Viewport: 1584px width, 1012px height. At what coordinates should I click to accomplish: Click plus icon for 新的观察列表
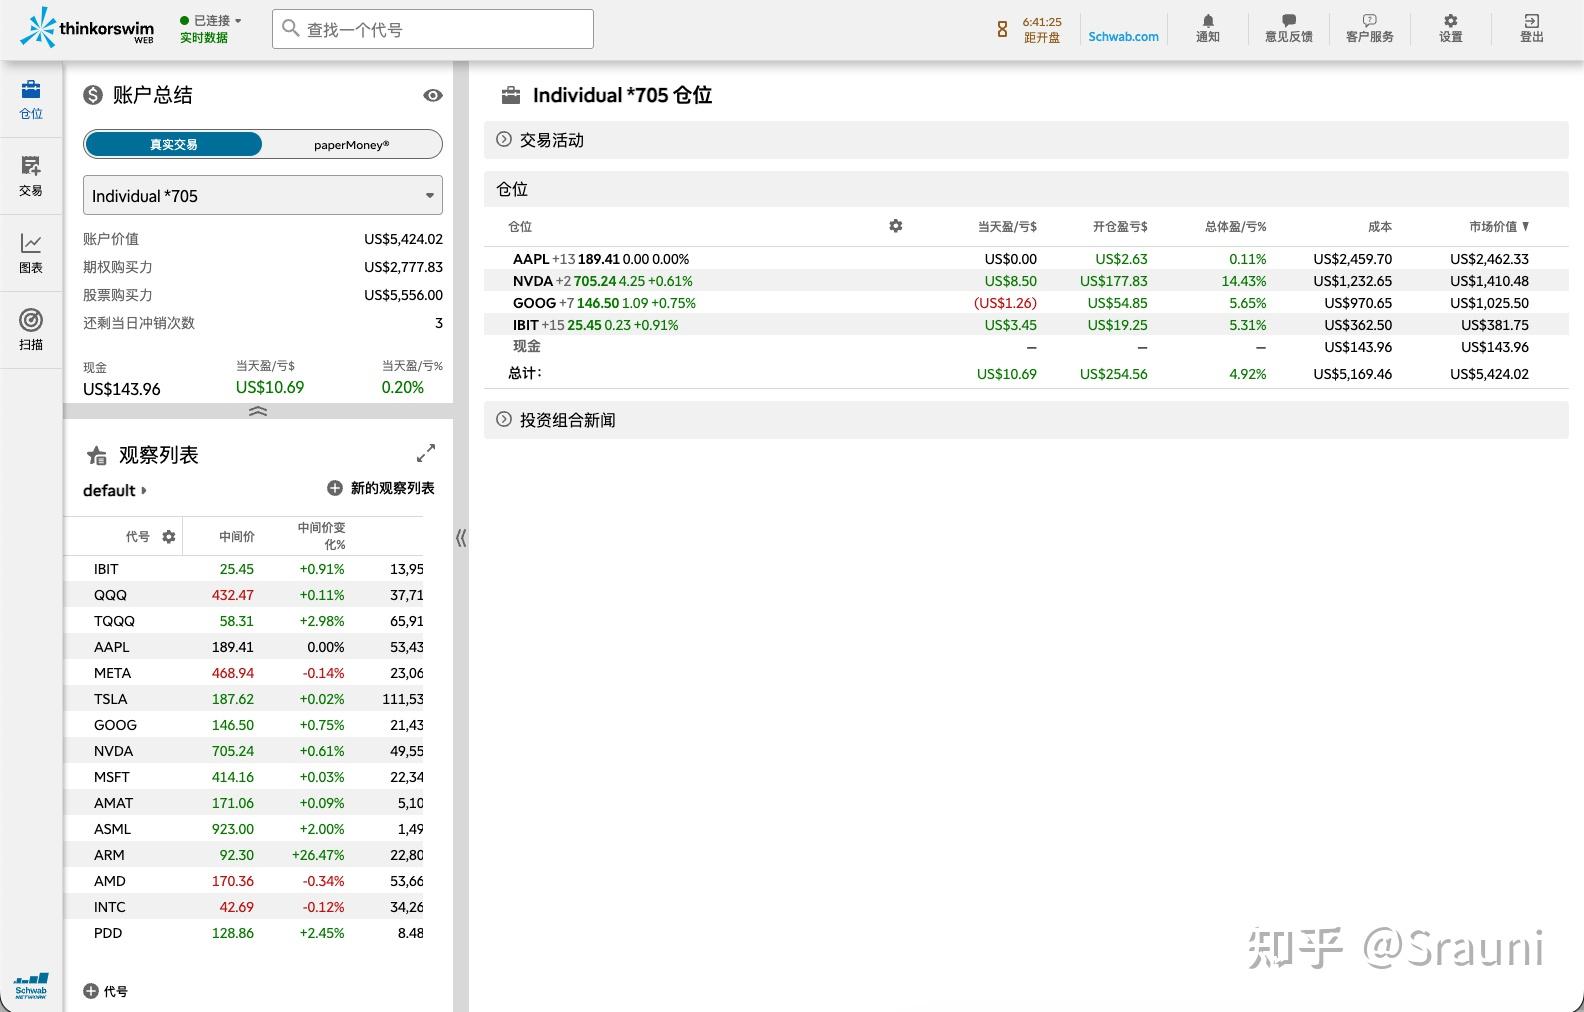[x=335, y=488]
